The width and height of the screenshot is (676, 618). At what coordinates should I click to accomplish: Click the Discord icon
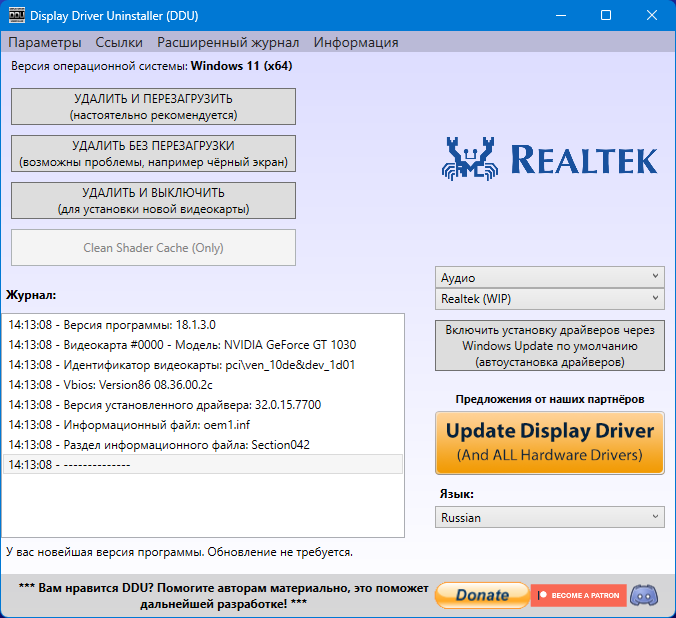pyautogui.click(x=644, y=595)
